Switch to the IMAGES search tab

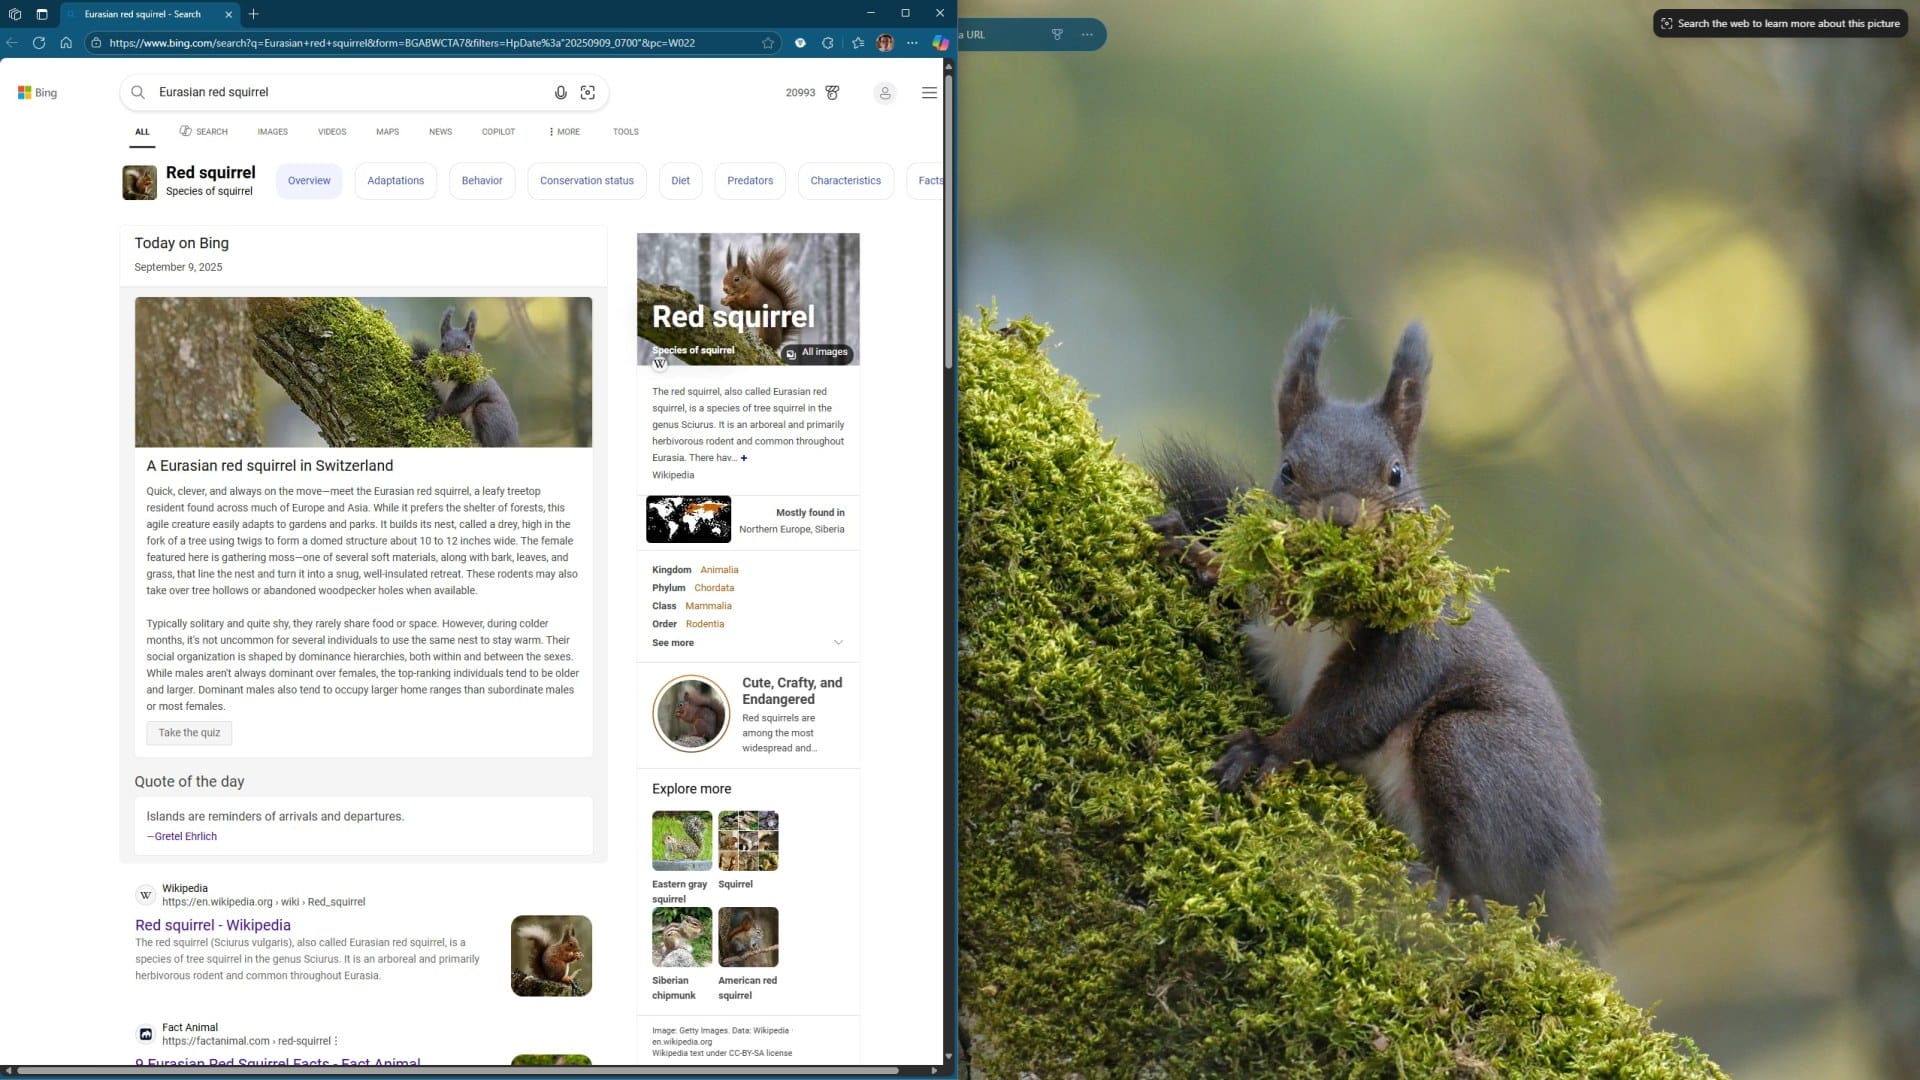(272, 131)
